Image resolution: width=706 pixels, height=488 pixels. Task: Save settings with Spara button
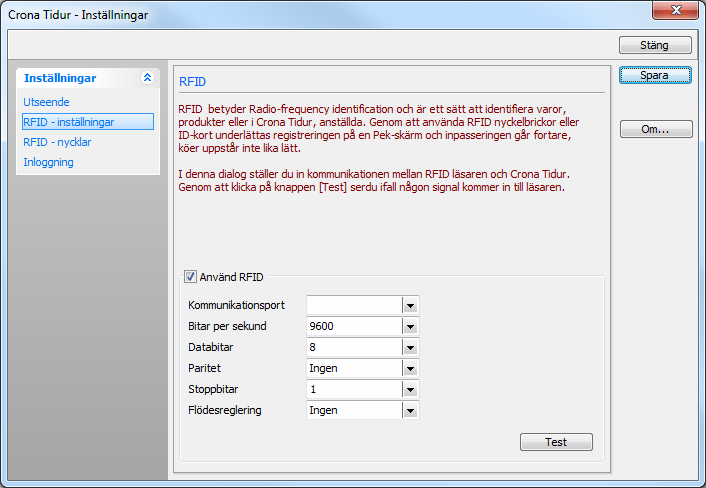click(655, 75)
